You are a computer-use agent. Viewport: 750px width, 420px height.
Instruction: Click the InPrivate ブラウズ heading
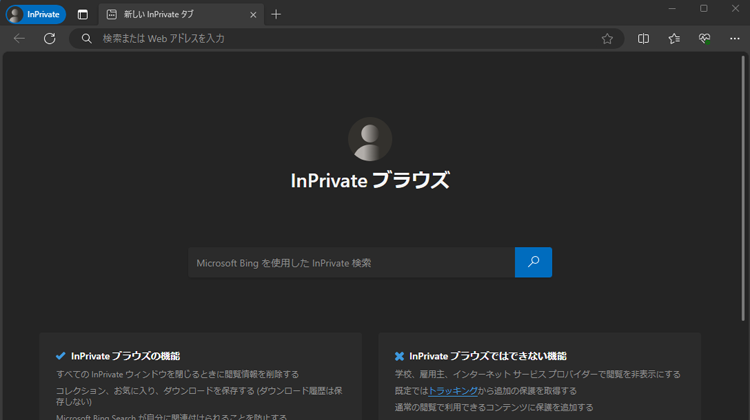tap(370, 180)
